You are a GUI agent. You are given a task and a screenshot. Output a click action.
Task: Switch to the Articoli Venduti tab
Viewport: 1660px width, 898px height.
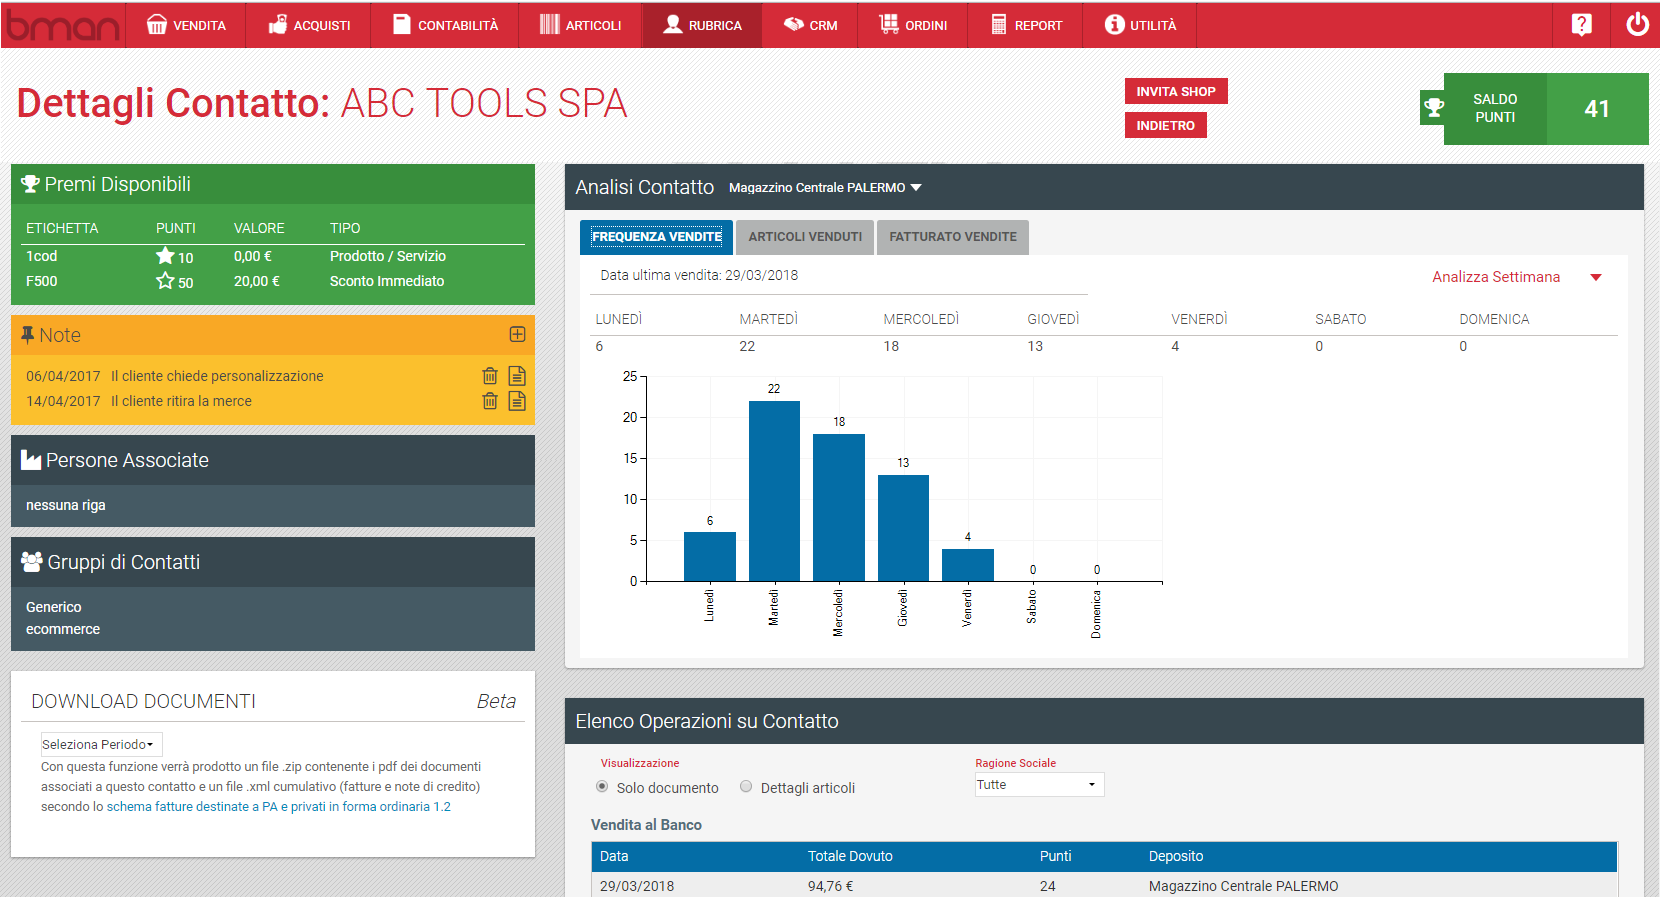(x=805, y=237)
